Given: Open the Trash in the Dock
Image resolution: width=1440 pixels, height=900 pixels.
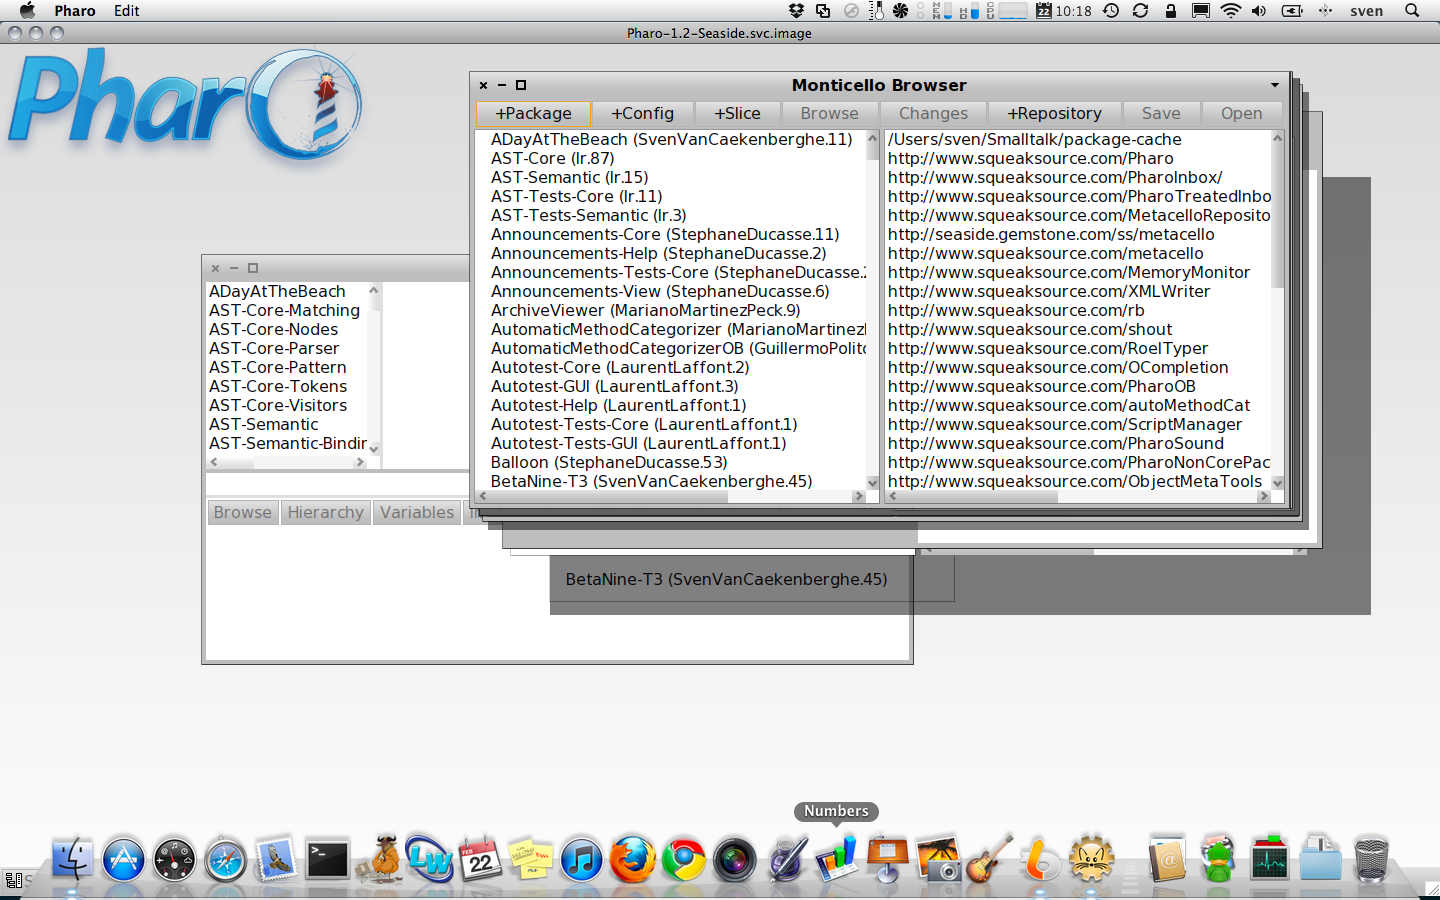Looking at the screenshot, I should (1371, 859).
